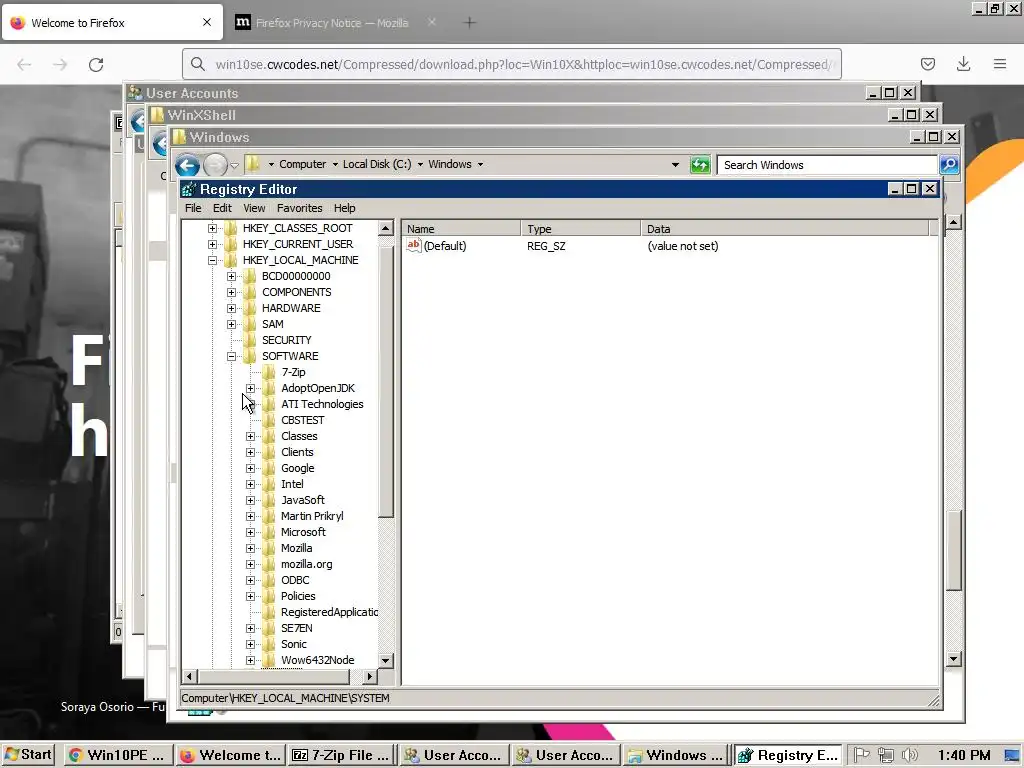Screen dimensions: 1024x768
Task: Open the Firefox hamburger menu
Action: click(x=1000, y=64)
